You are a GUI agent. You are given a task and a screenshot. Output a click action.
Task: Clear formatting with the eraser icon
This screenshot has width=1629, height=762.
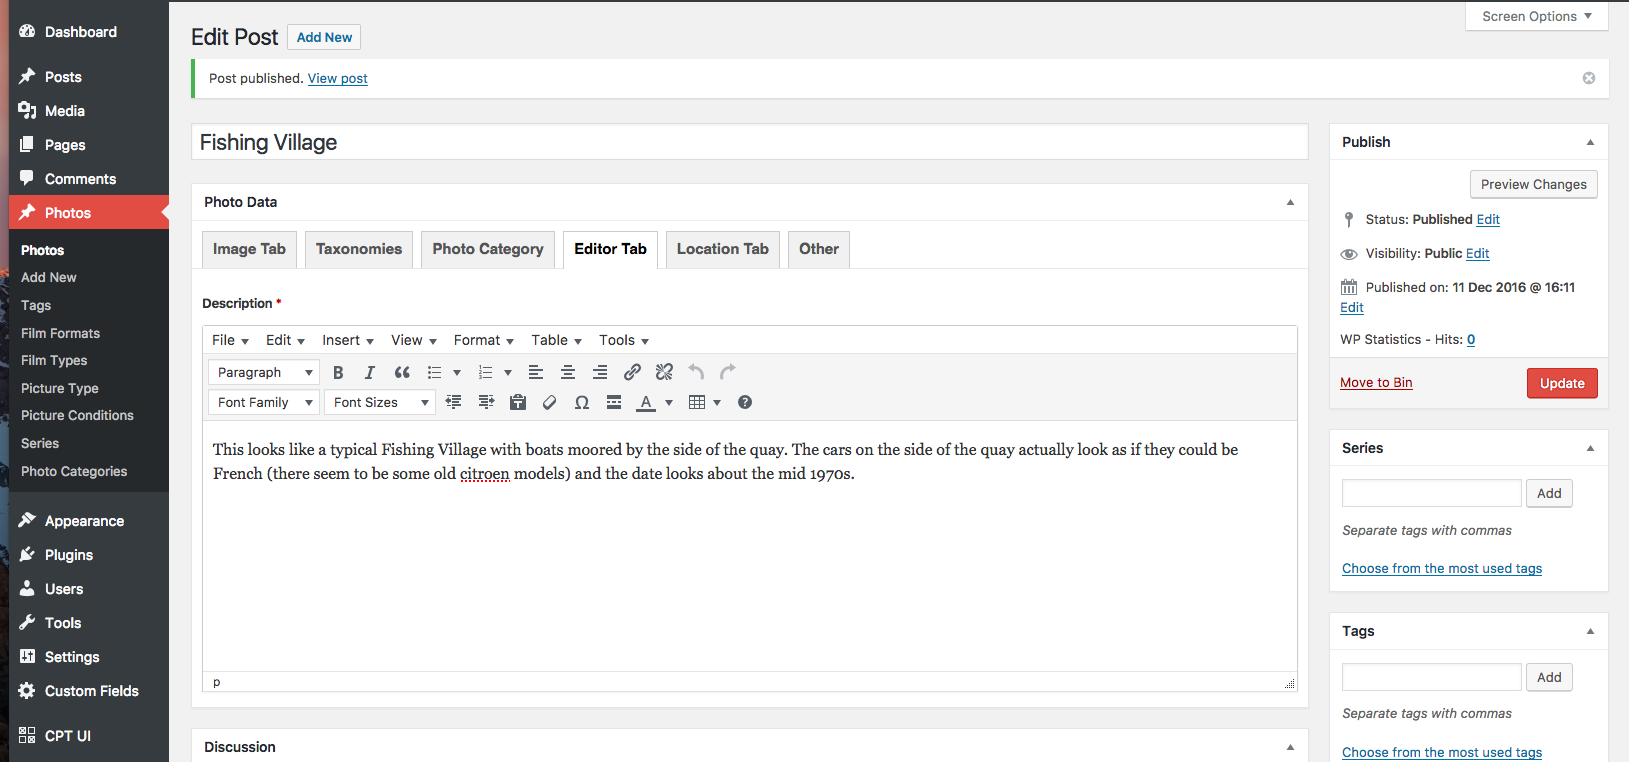pos(549,402)
